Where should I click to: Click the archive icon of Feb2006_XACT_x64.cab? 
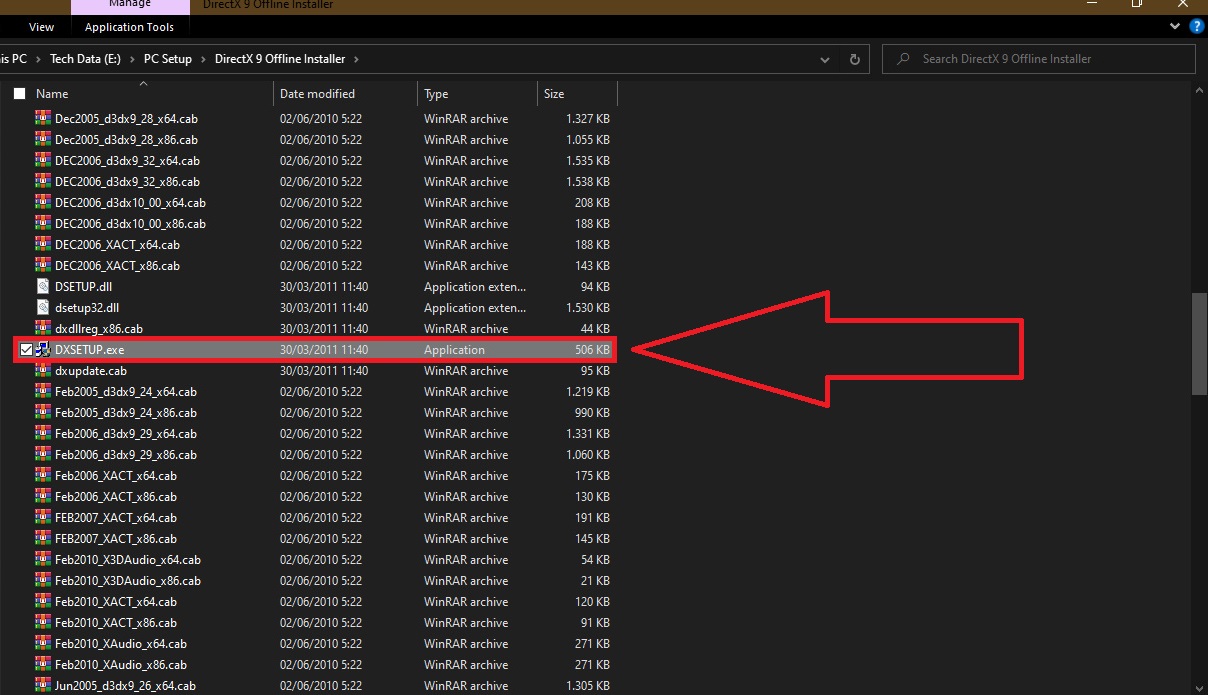43,475
